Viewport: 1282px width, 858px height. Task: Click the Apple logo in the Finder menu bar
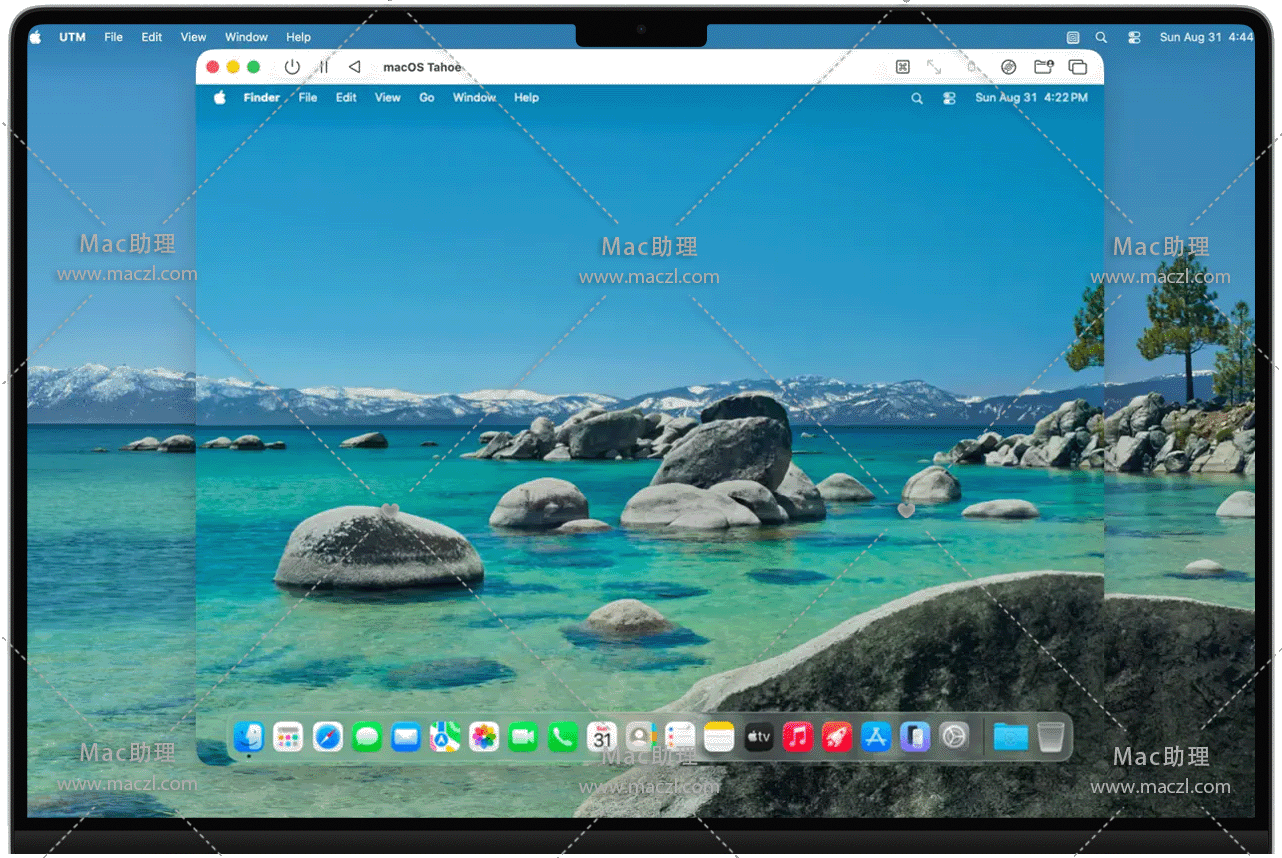(220, 98)
